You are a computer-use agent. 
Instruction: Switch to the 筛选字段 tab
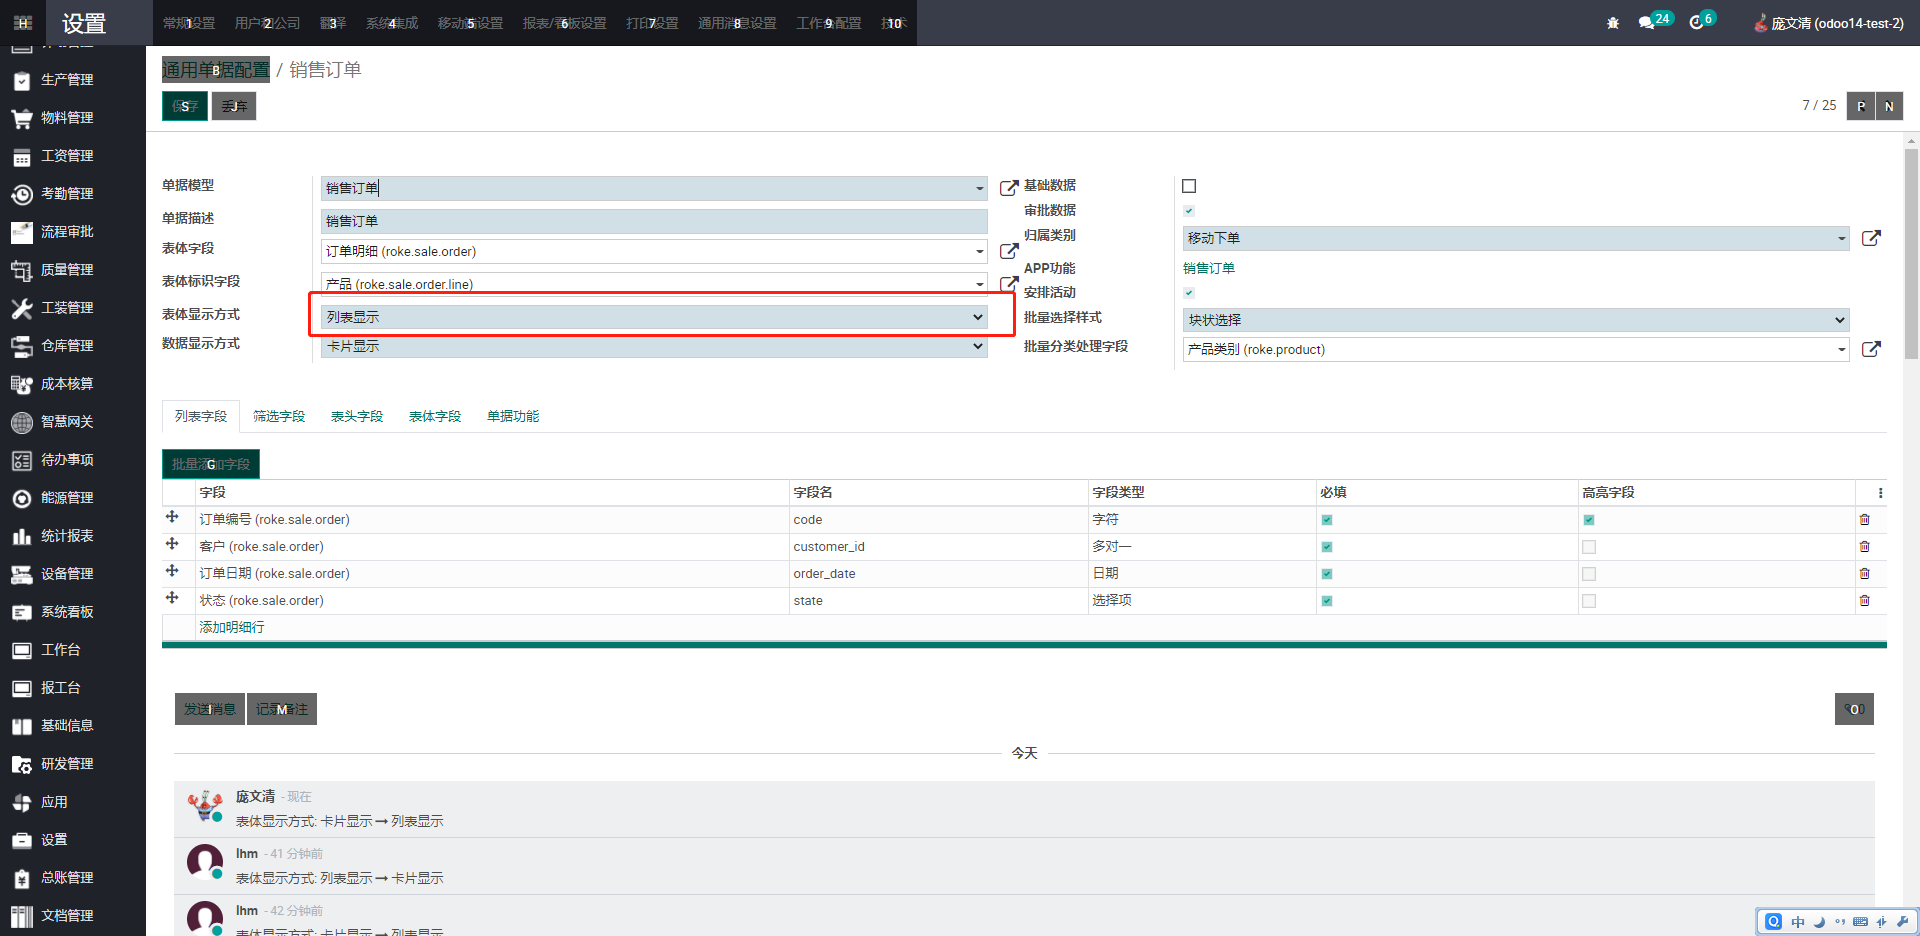278,416
